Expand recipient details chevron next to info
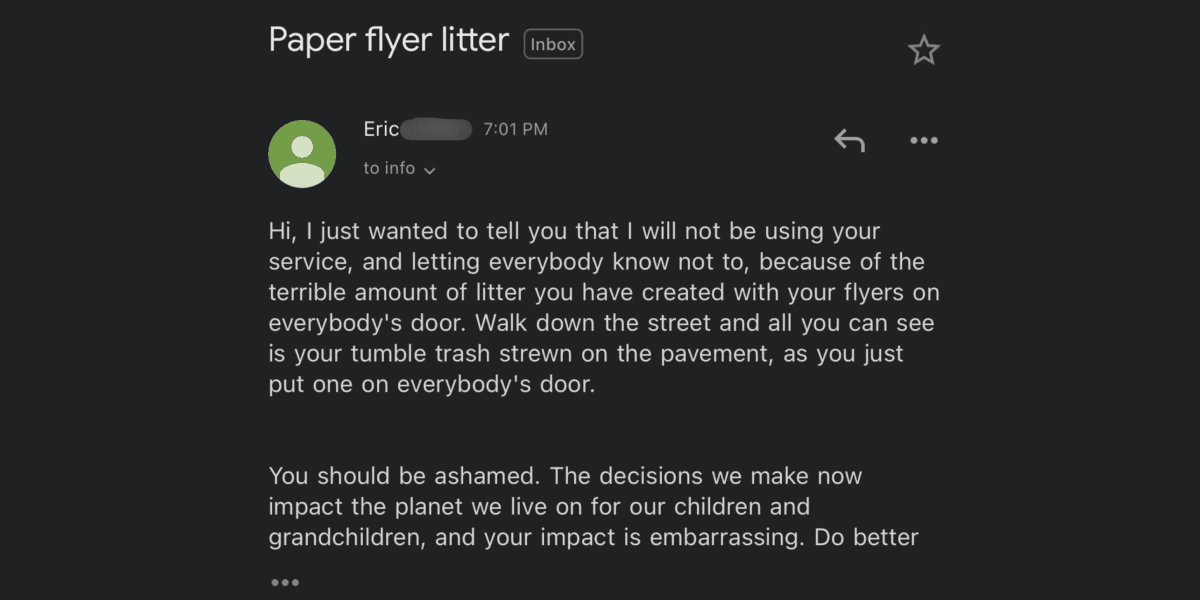Viewport: 1200px width, 600px height. (x=430, y=171)
